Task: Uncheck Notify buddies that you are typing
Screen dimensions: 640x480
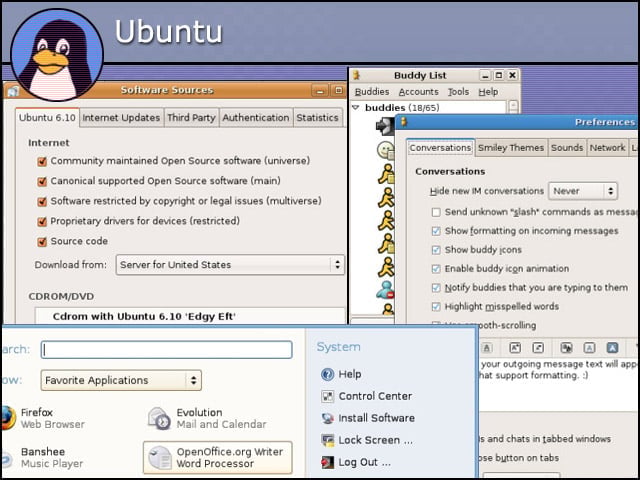Action: click(436, 288)
